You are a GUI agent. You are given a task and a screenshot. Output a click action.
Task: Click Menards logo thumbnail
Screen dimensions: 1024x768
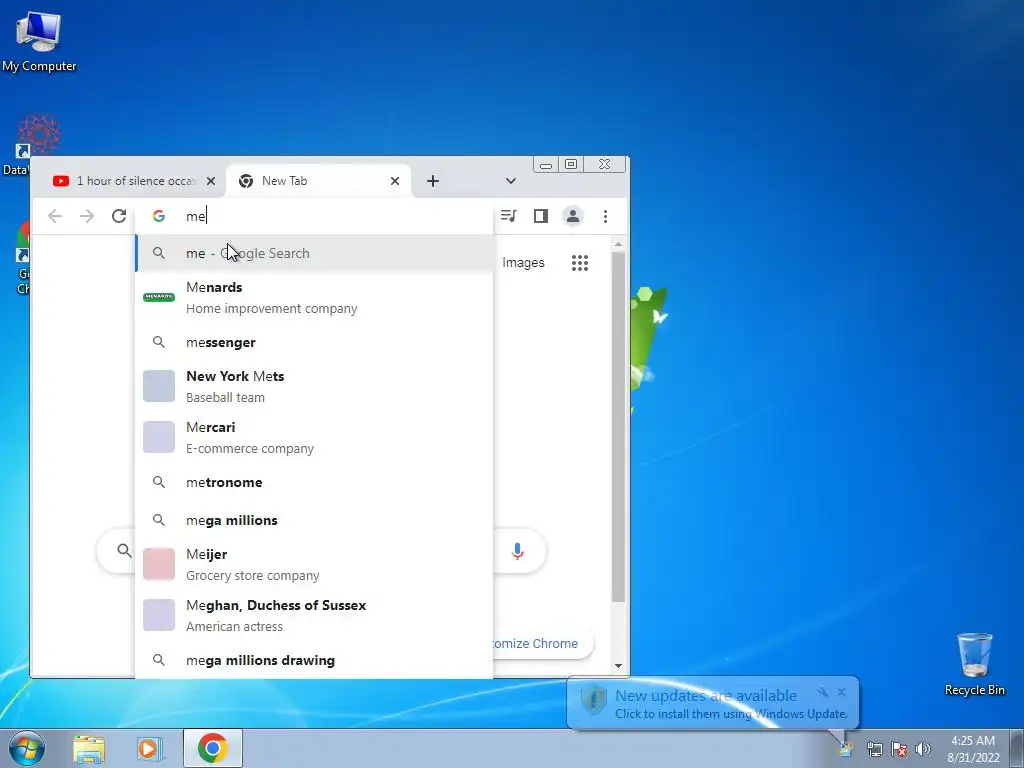pos(159,297)
